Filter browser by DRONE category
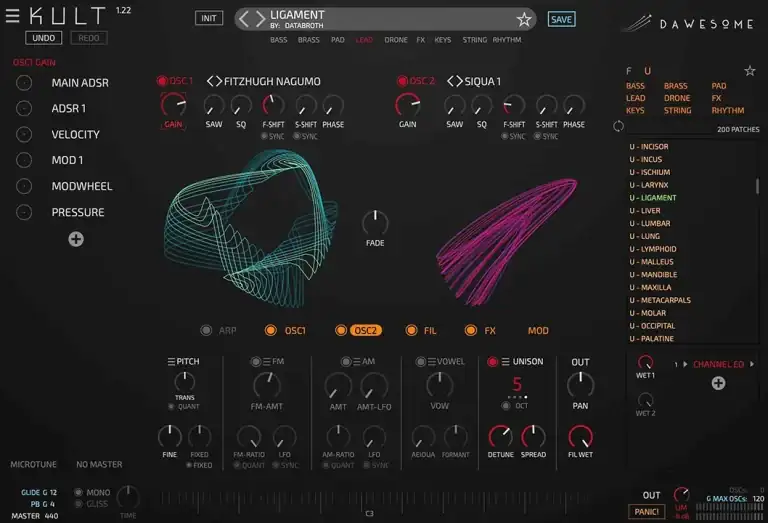 pos(677,98)
